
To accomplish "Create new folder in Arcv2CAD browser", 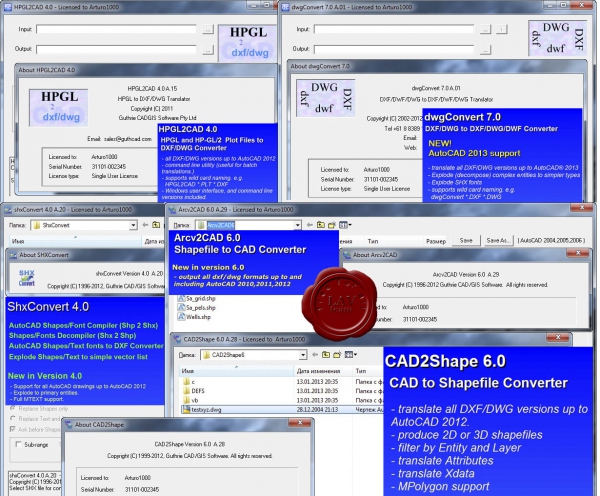I will tap(332, 225).
